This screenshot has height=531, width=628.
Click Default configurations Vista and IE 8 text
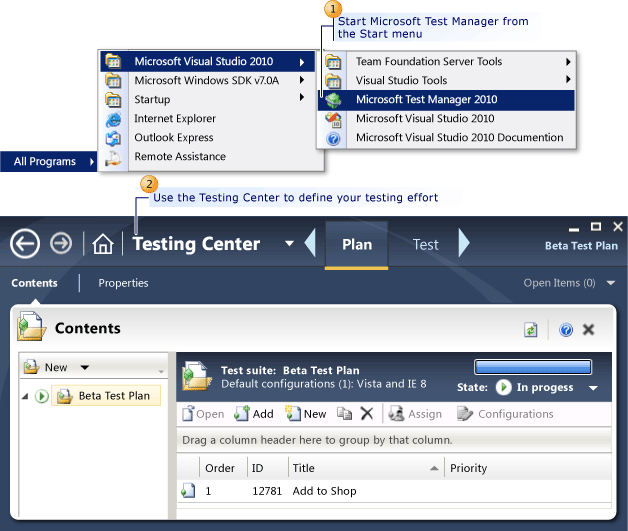[x=324, y=384]
